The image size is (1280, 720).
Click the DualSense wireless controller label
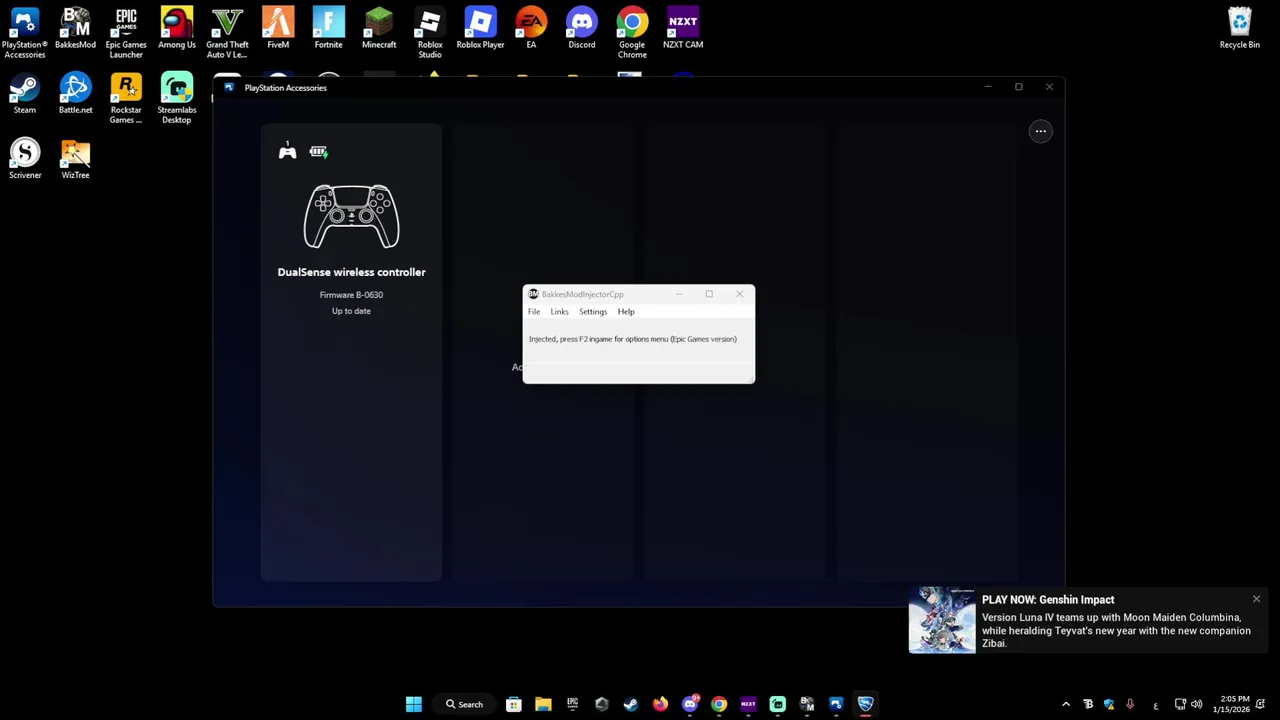pos(351,272)
